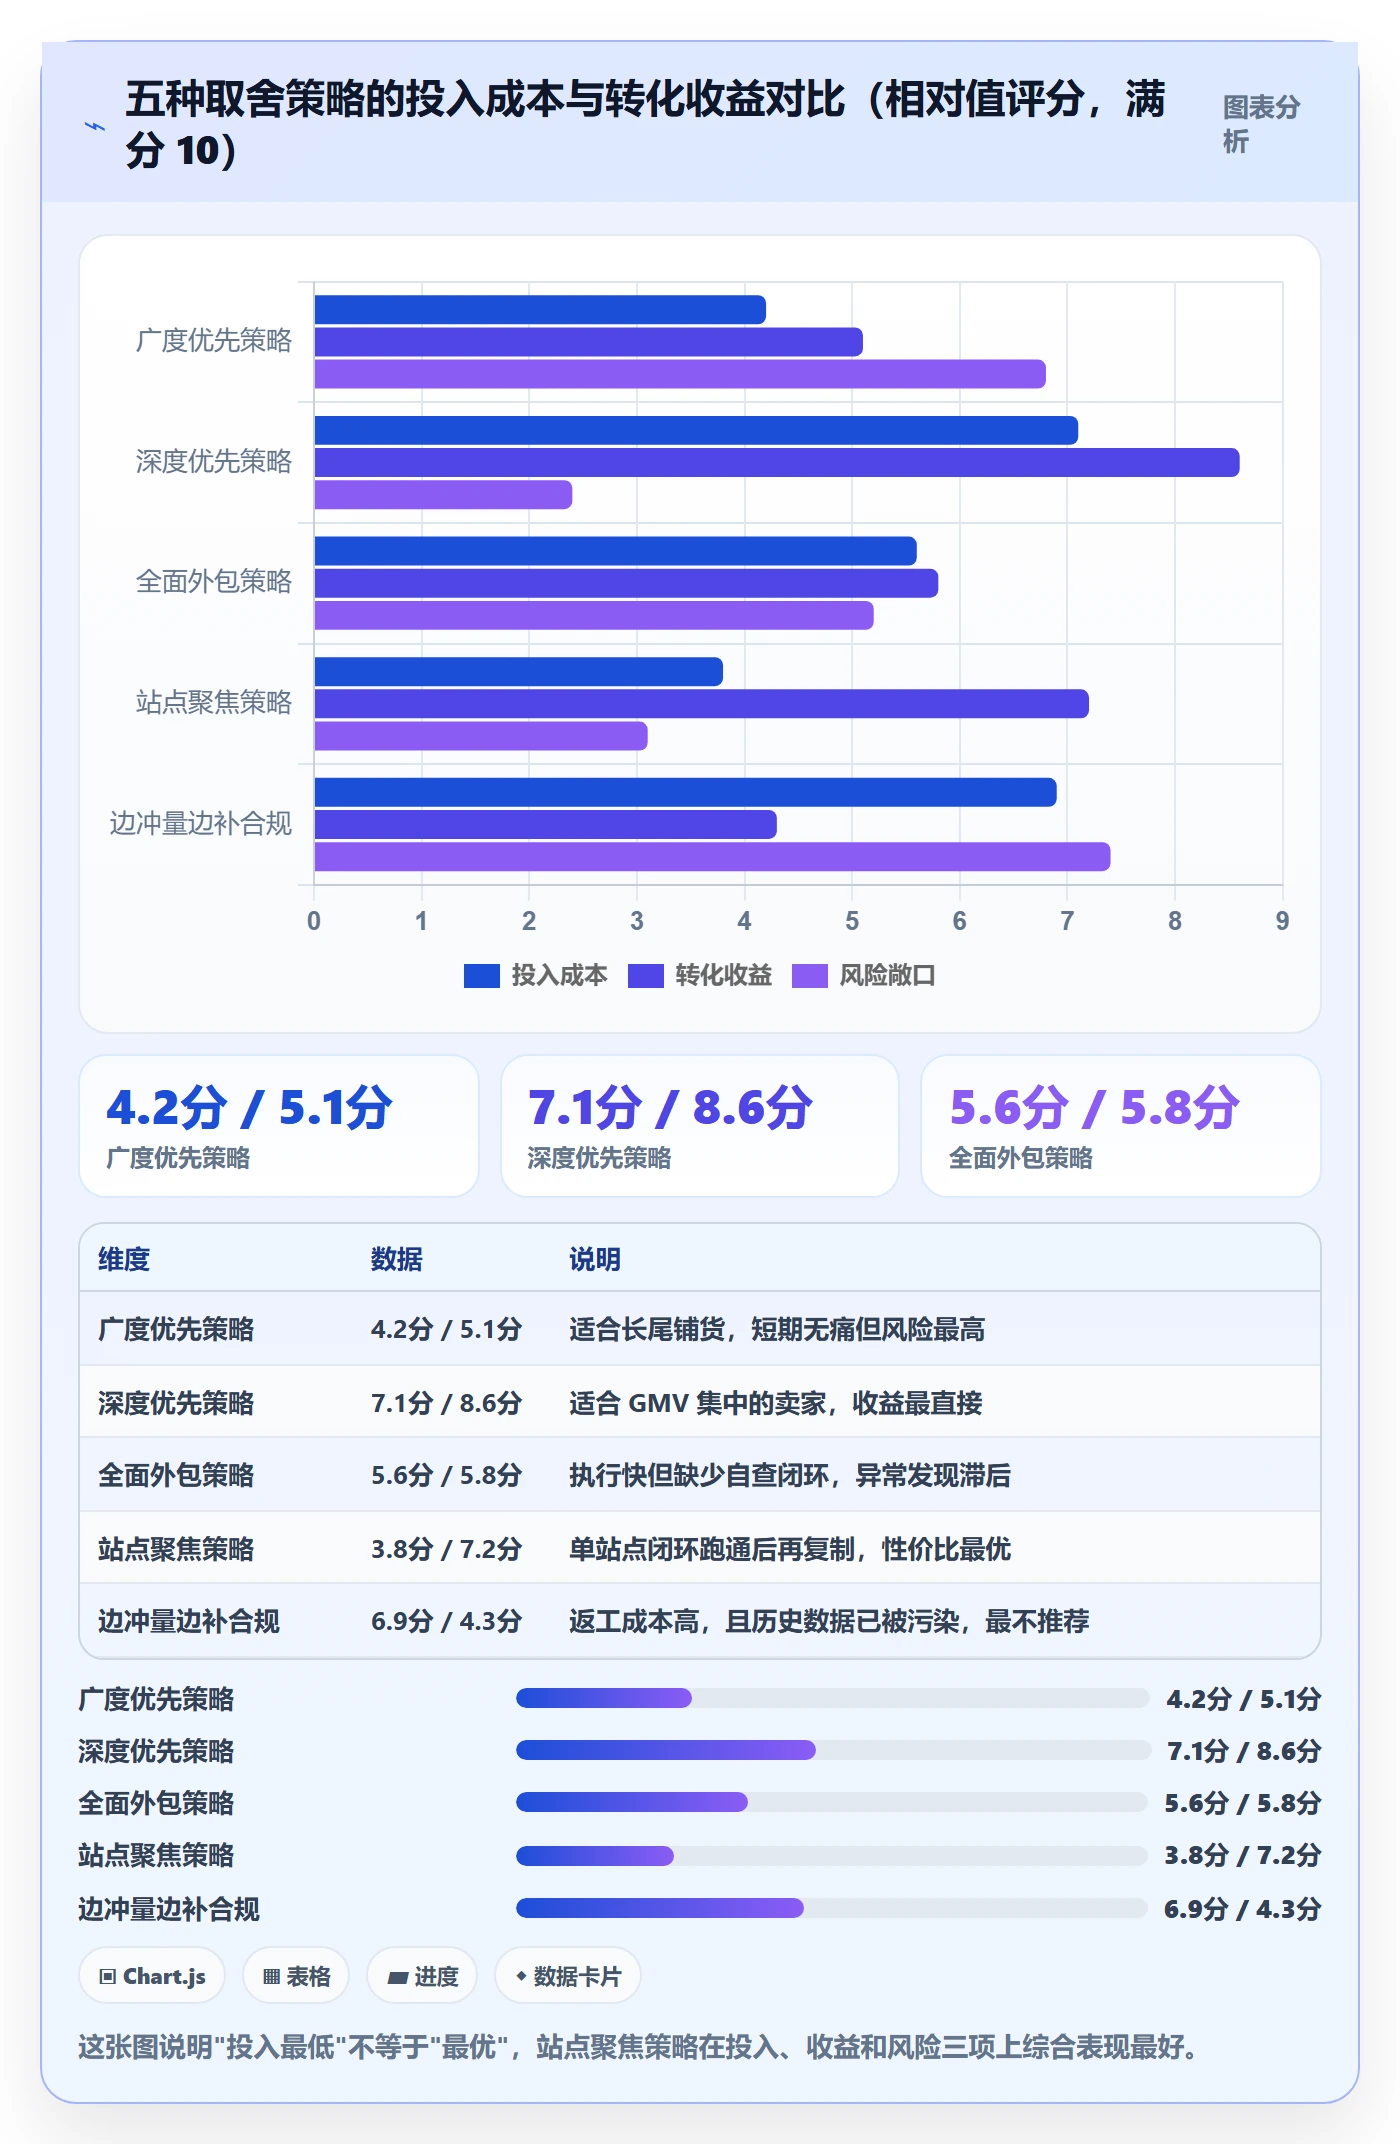Click the 维度 column header
1400x2144 pixels.
click(124, 1259)
